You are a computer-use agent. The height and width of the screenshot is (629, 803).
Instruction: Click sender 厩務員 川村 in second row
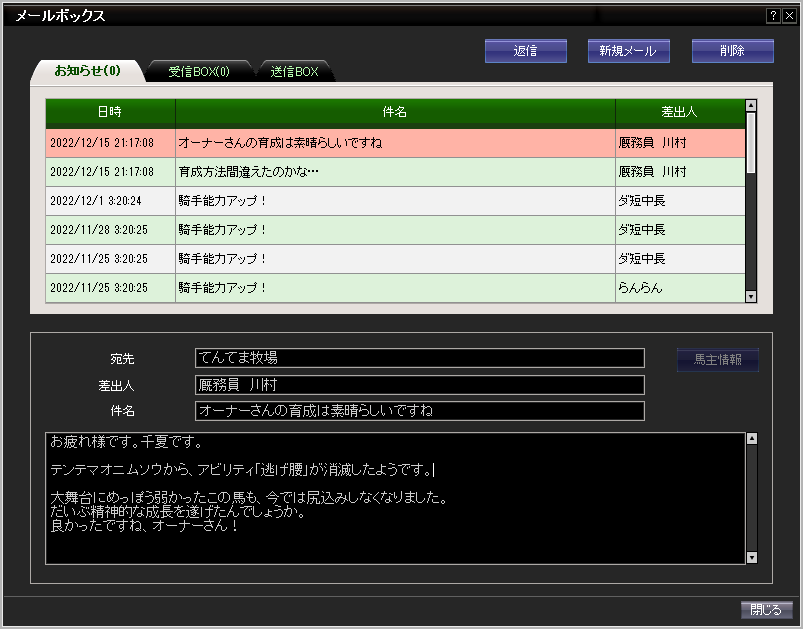click(652, 172)
